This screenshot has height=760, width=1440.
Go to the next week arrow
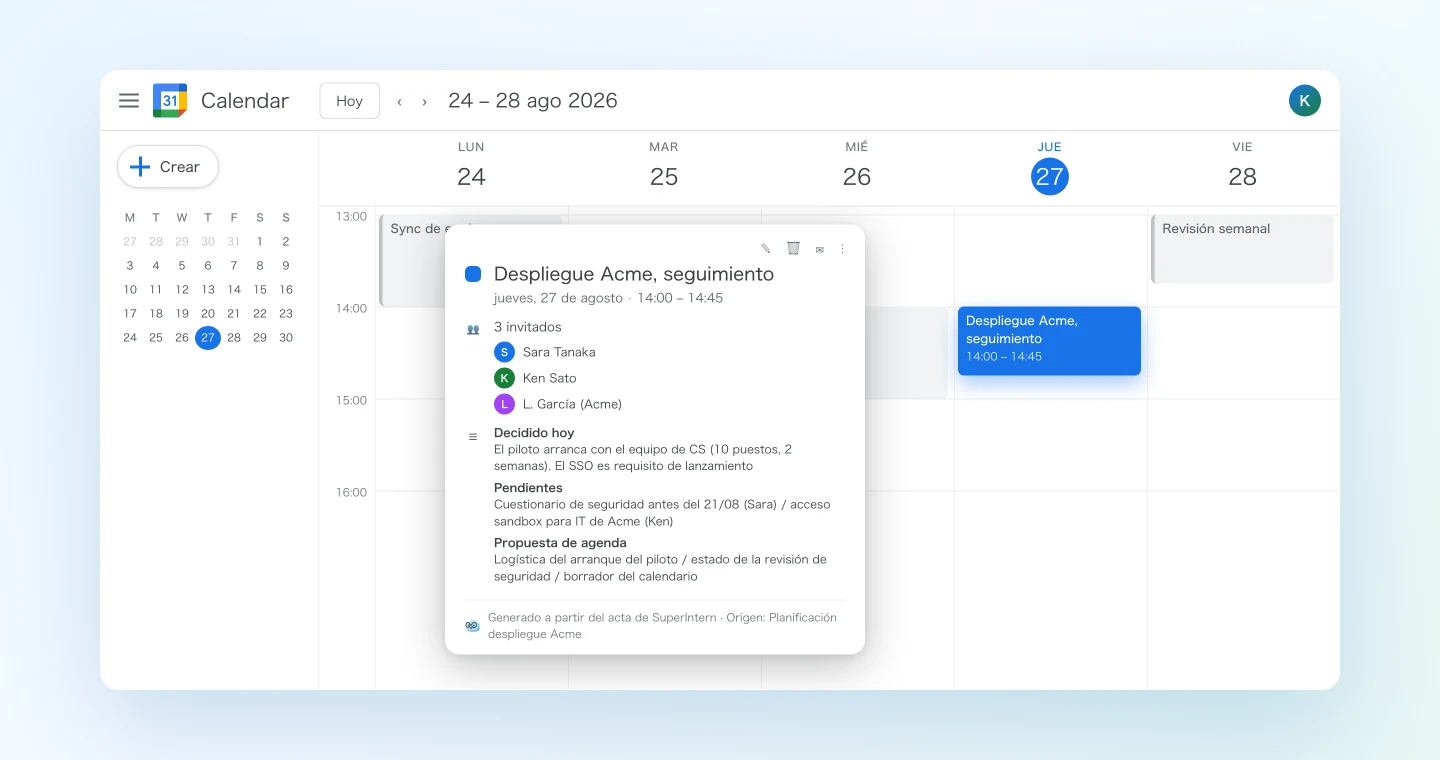(424, 101)
